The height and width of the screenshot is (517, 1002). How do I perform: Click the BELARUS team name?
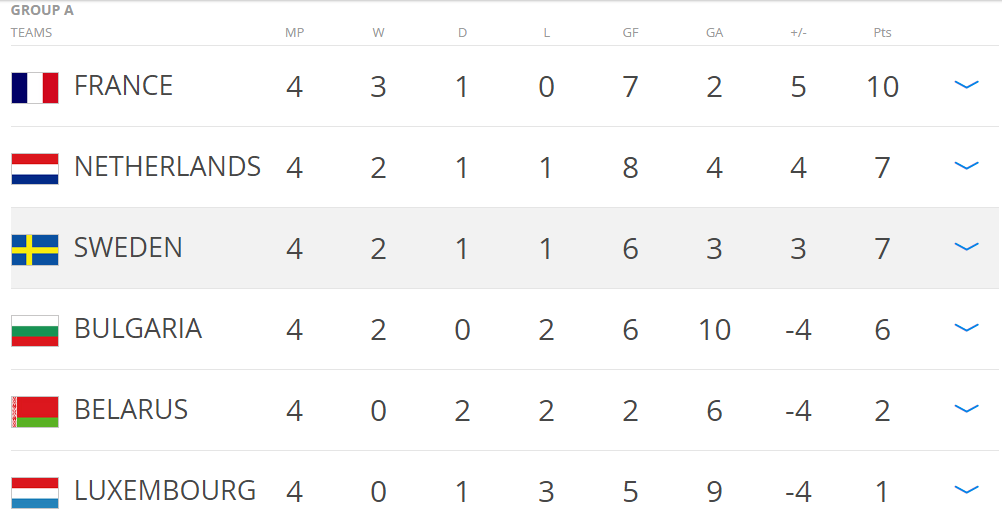pyautogui.click(x=131, y=410)
